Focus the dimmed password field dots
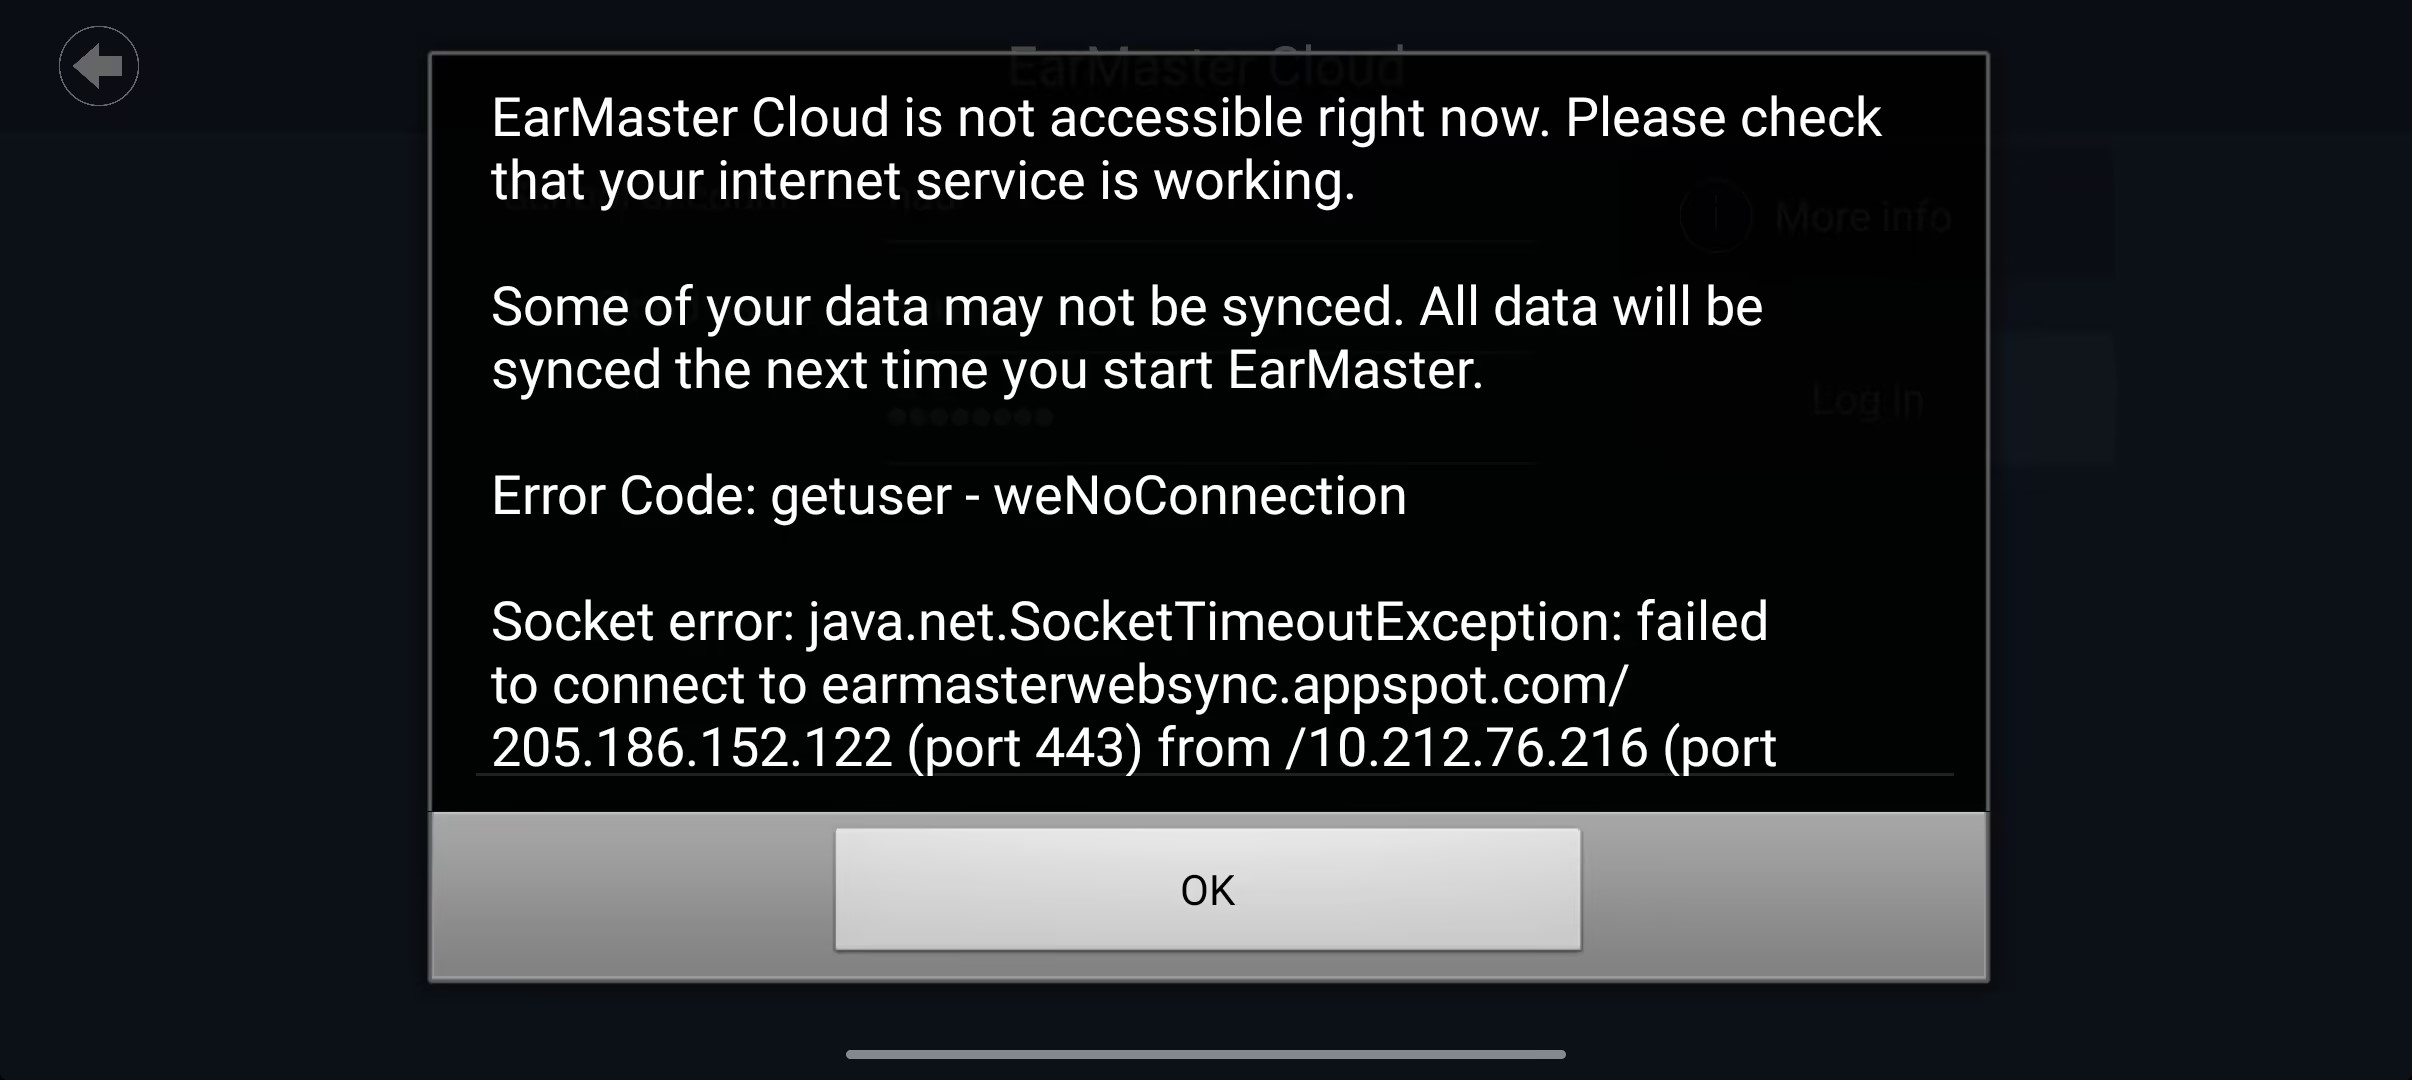 tap(969, 417)
